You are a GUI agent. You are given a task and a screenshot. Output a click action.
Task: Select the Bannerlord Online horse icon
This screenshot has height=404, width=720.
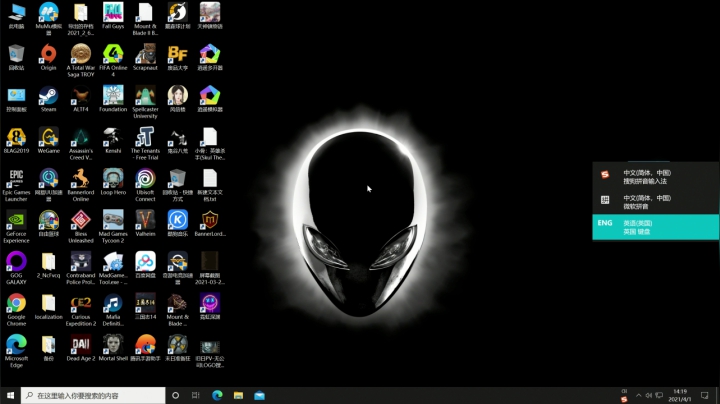[x=81, y=185]
